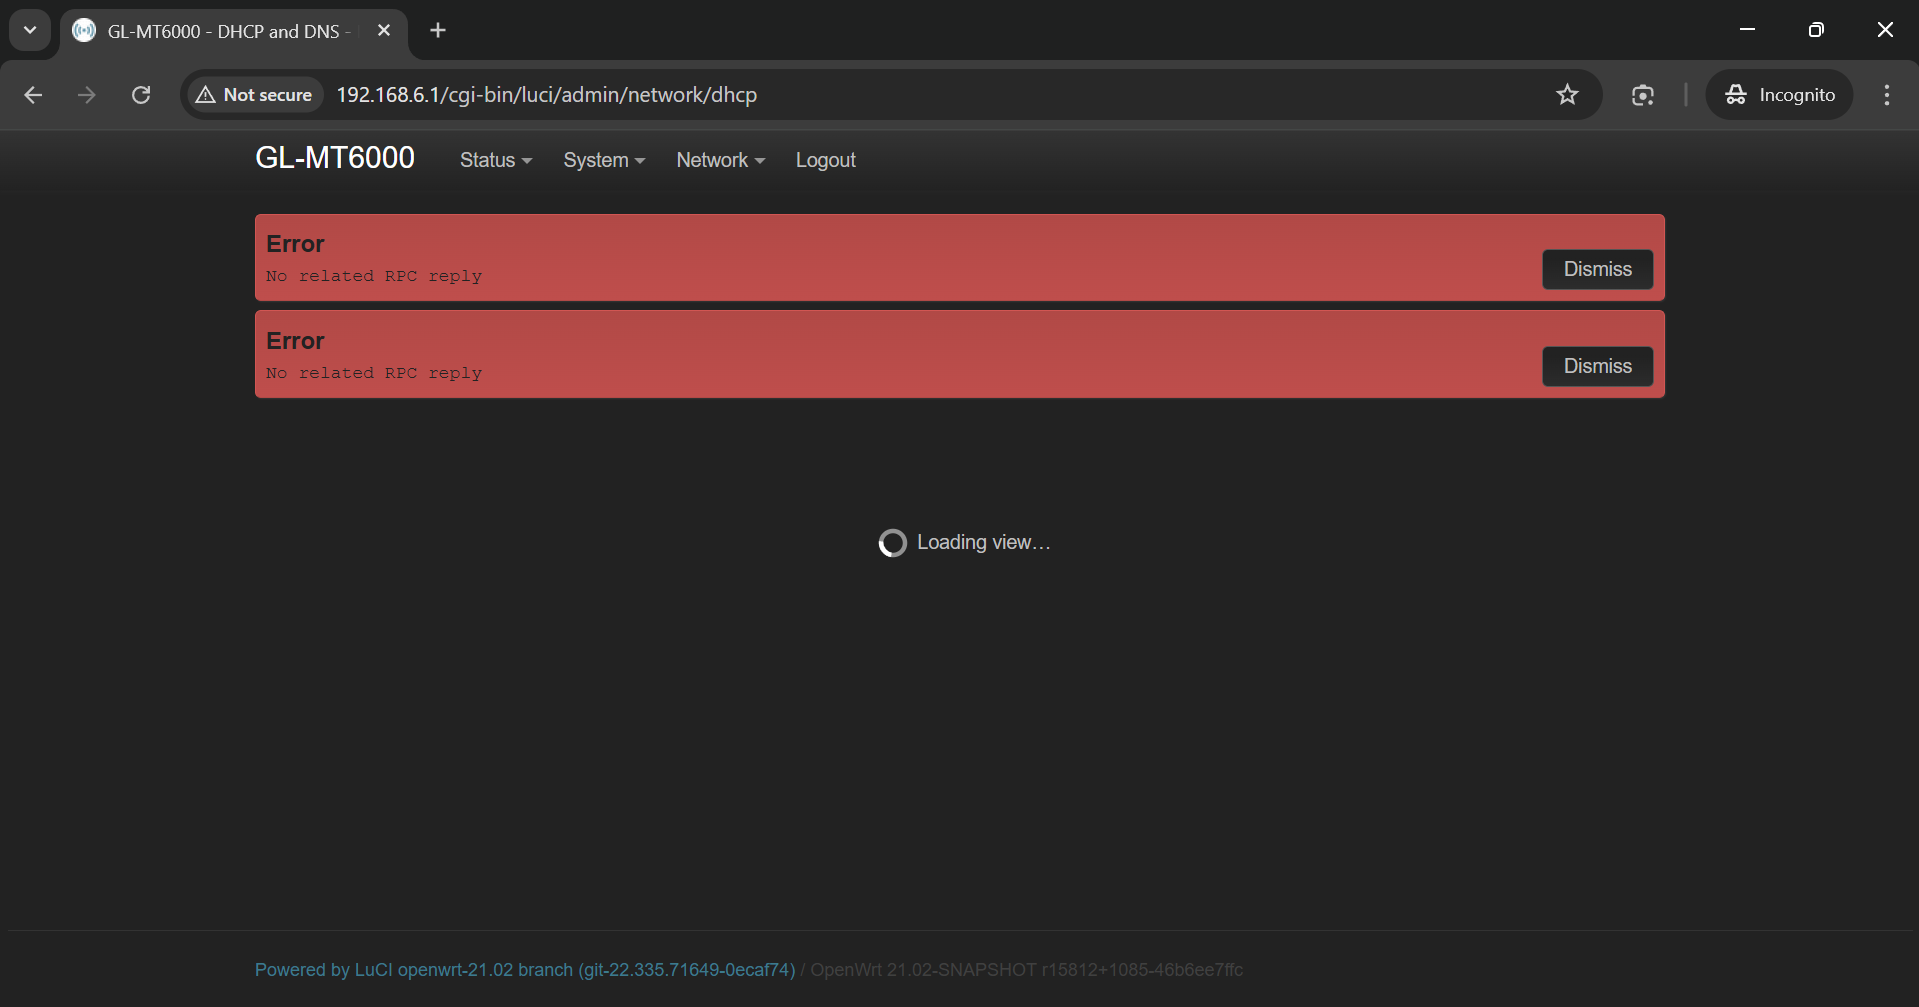The image size is (1919, 1007).
Task: Click the "Loading view…" text
Action: 984,542
